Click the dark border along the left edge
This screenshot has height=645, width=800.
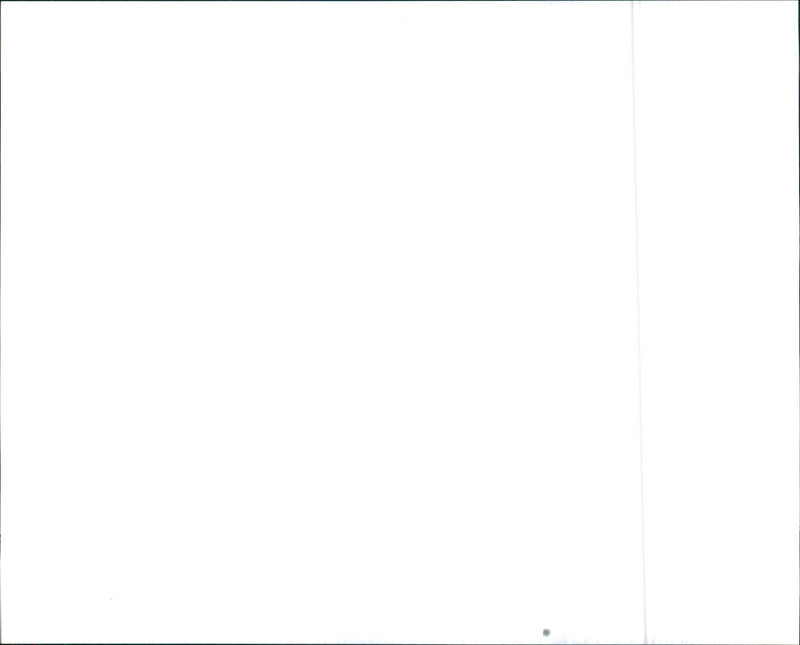(x=1, y=322)
